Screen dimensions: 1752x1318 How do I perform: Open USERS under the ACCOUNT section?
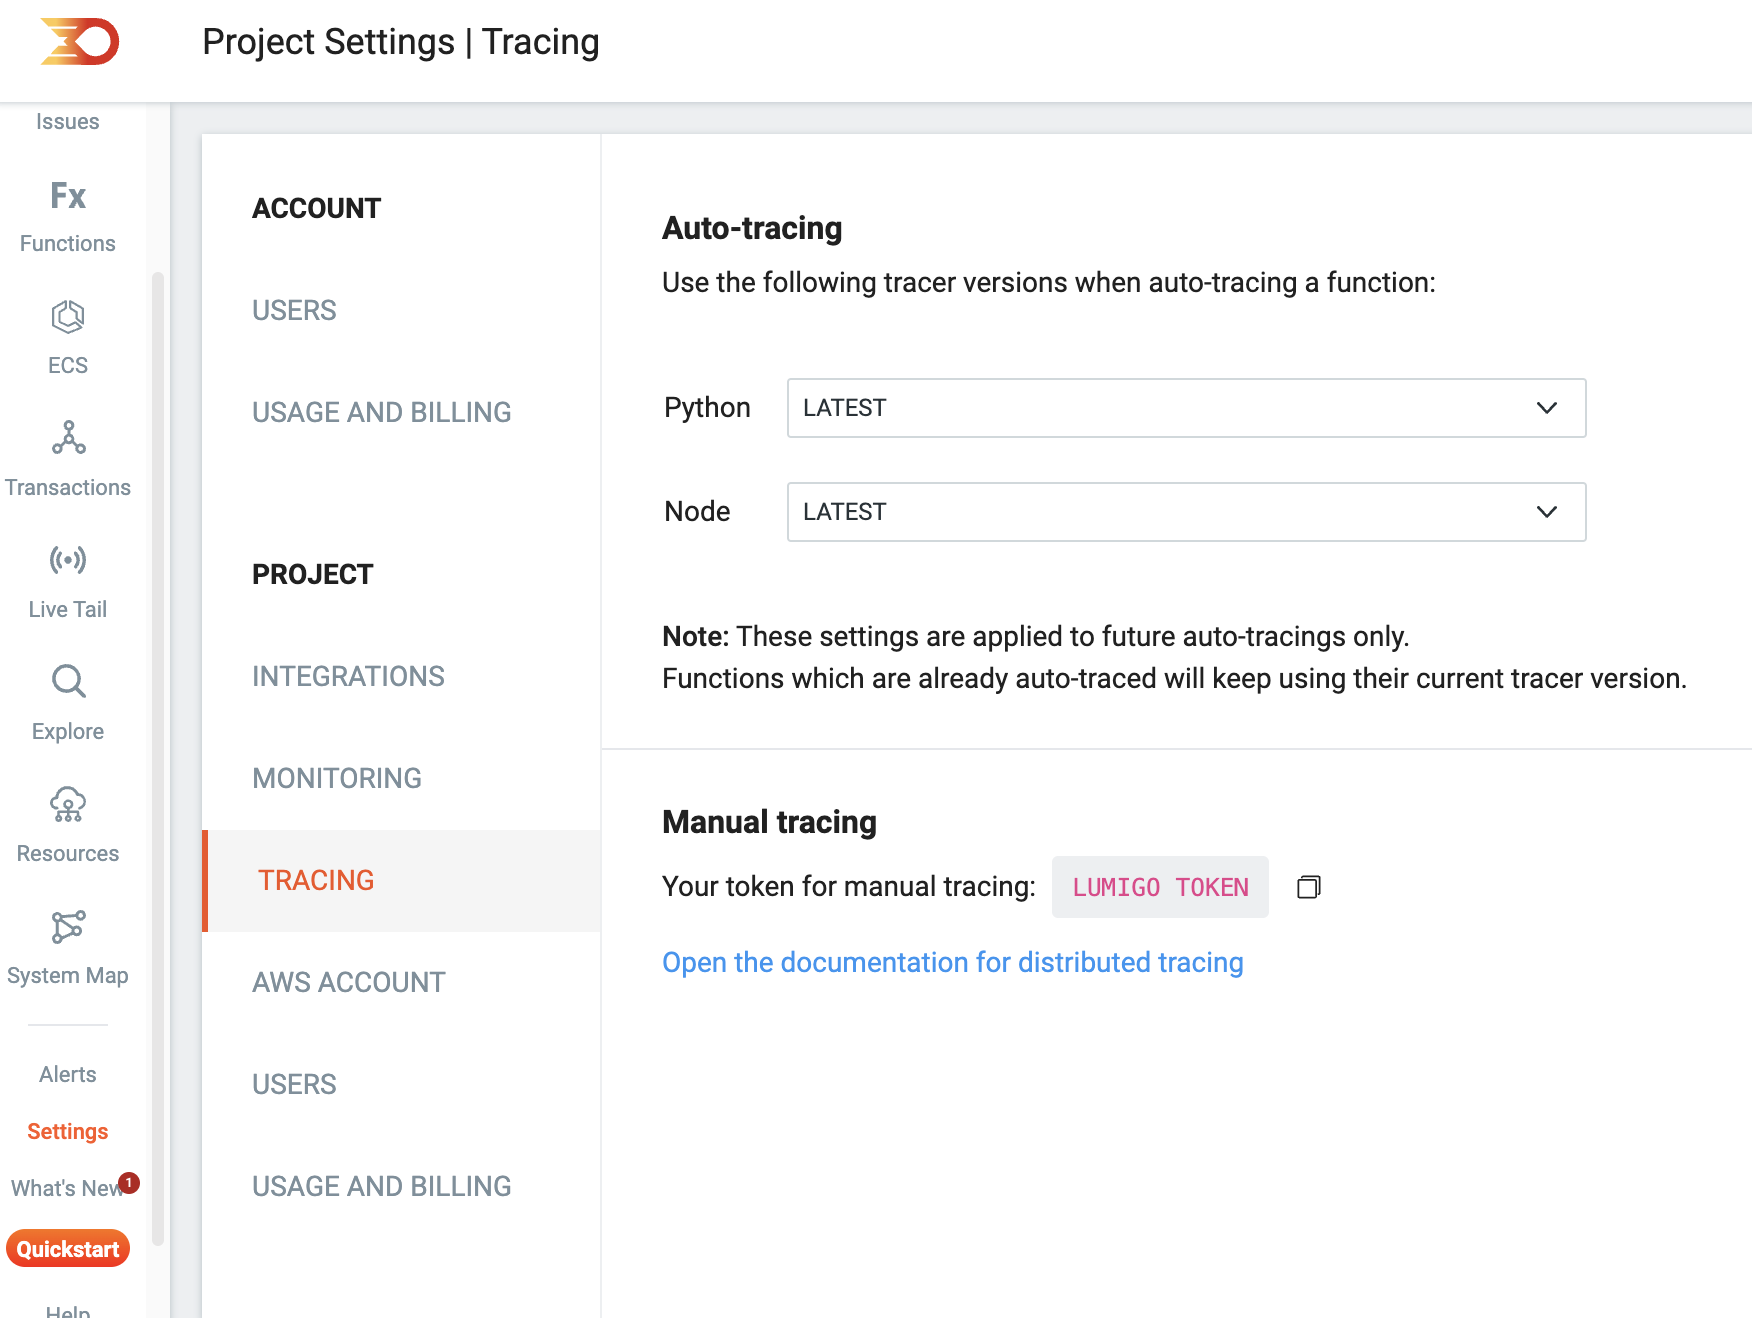click(294, 310)
